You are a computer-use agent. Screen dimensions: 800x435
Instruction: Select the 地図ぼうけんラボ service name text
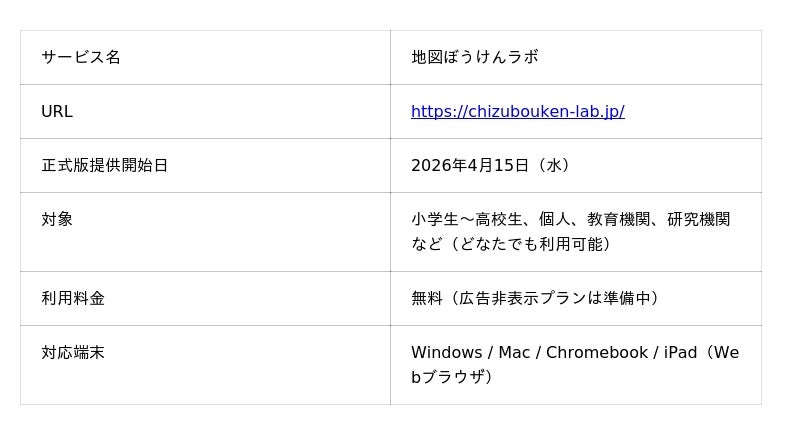[x=474, y=58]
